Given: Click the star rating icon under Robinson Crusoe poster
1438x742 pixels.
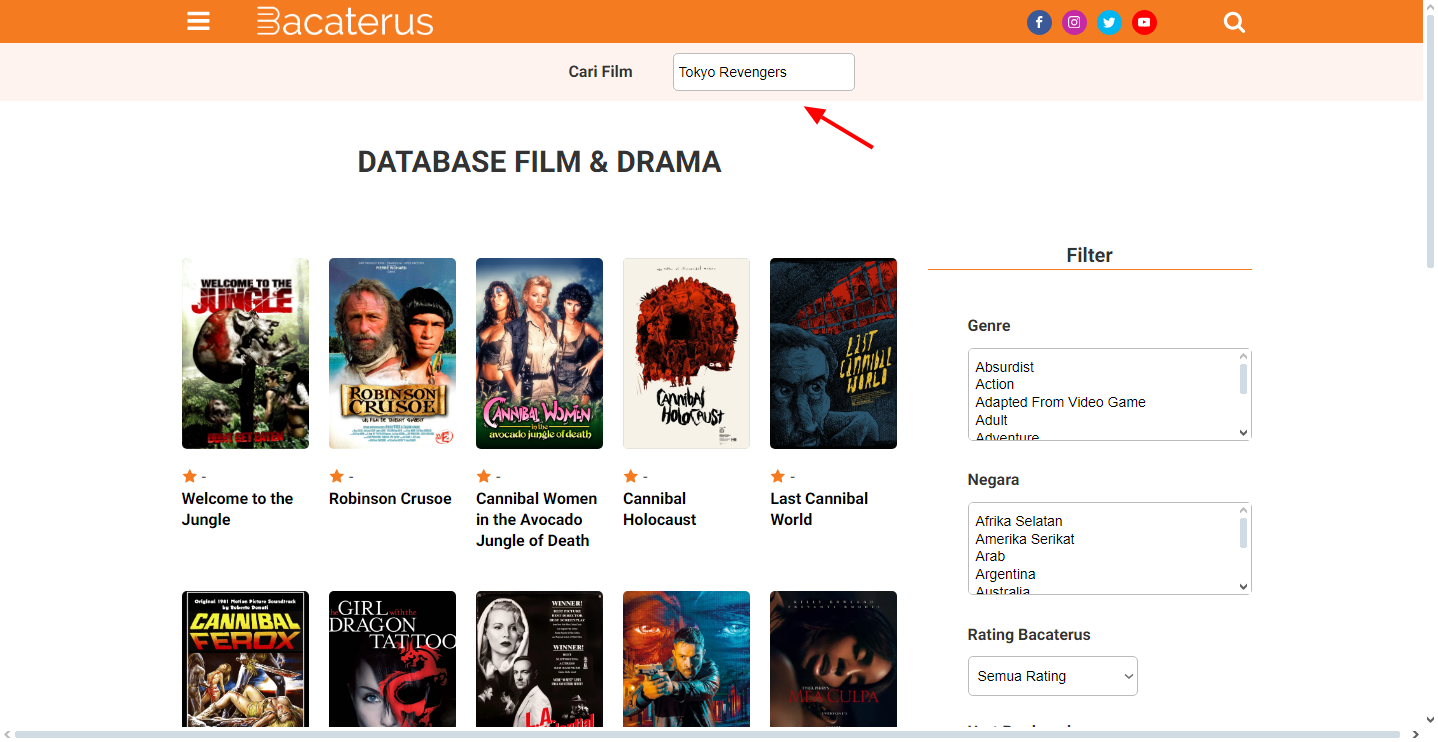Looking at the screenshot, I should [x=337, y=476].
